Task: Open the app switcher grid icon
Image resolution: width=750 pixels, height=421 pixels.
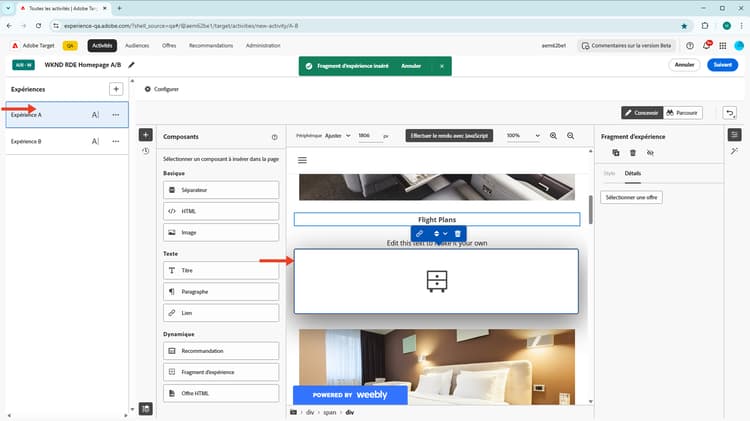Action: [x=723, y=46]
